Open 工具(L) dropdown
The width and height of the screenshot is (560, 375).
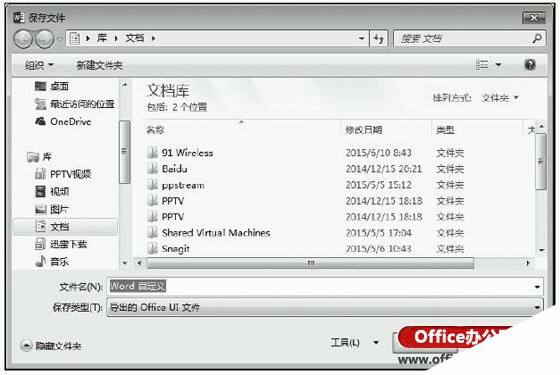coord(355,342)
